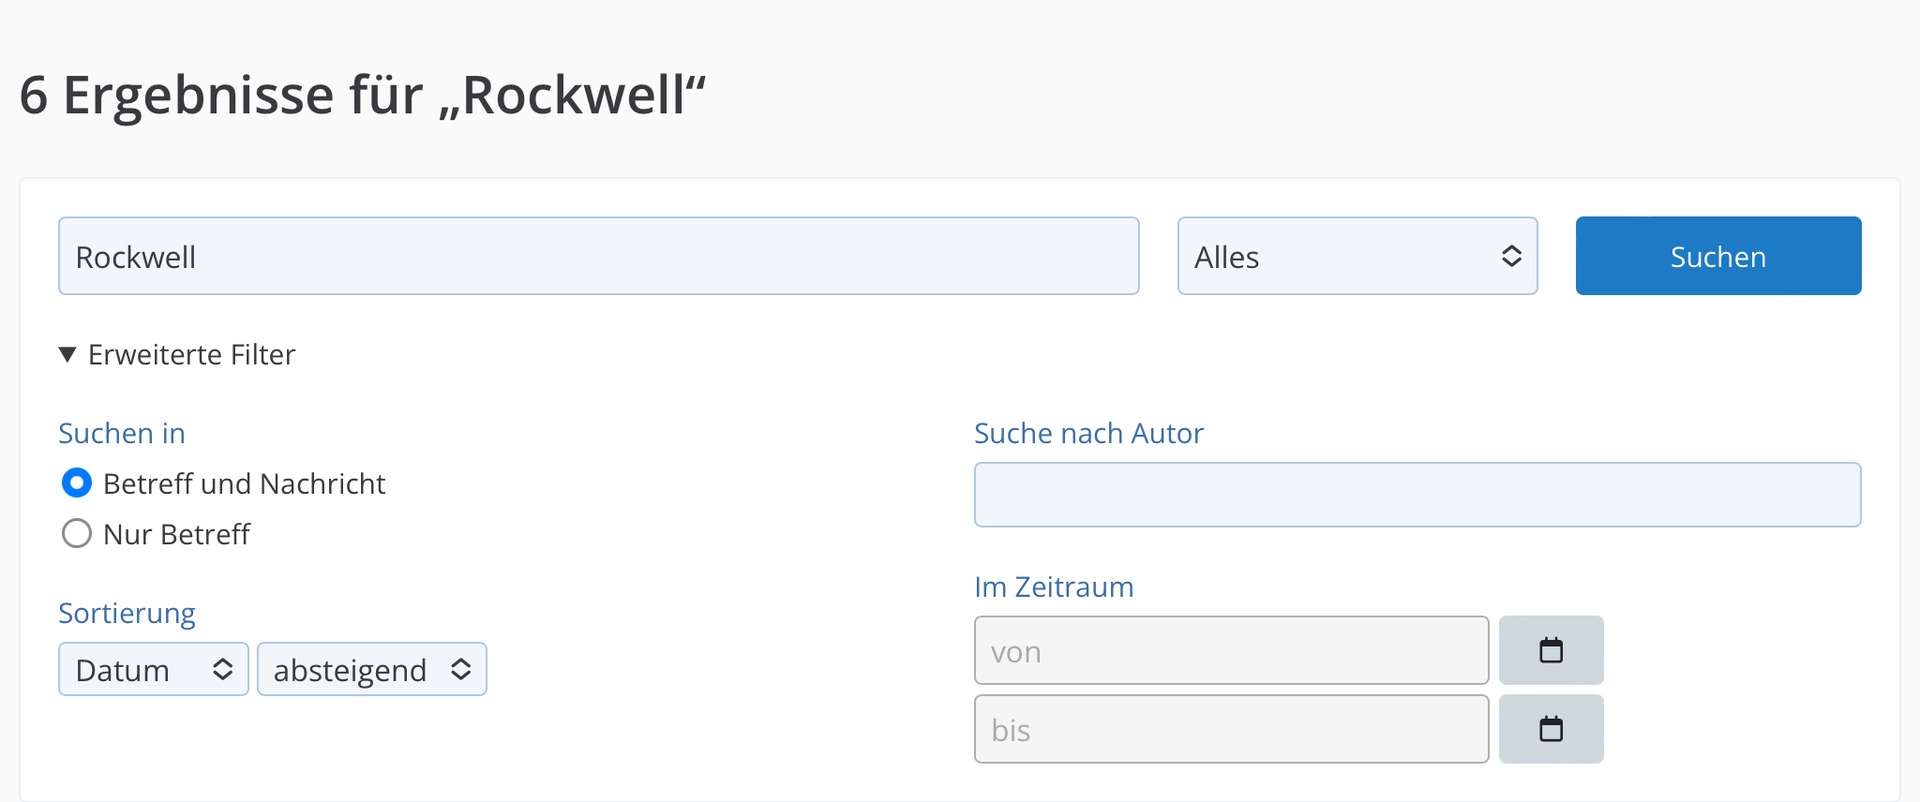Click the 'Sortierung' label
Image resolution: width=1920 pixels, height=802 pixels.
point(127,613)
